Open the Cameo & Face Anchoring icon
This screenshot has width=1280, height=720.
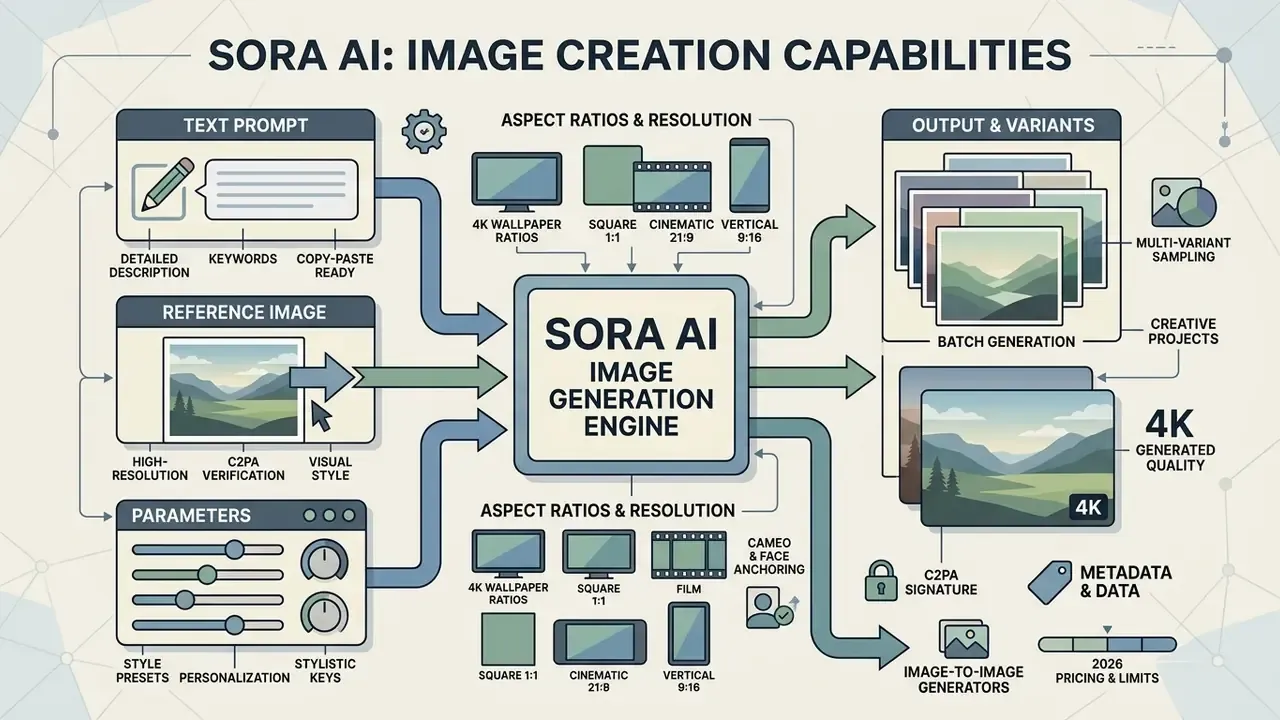coord(770,607)
